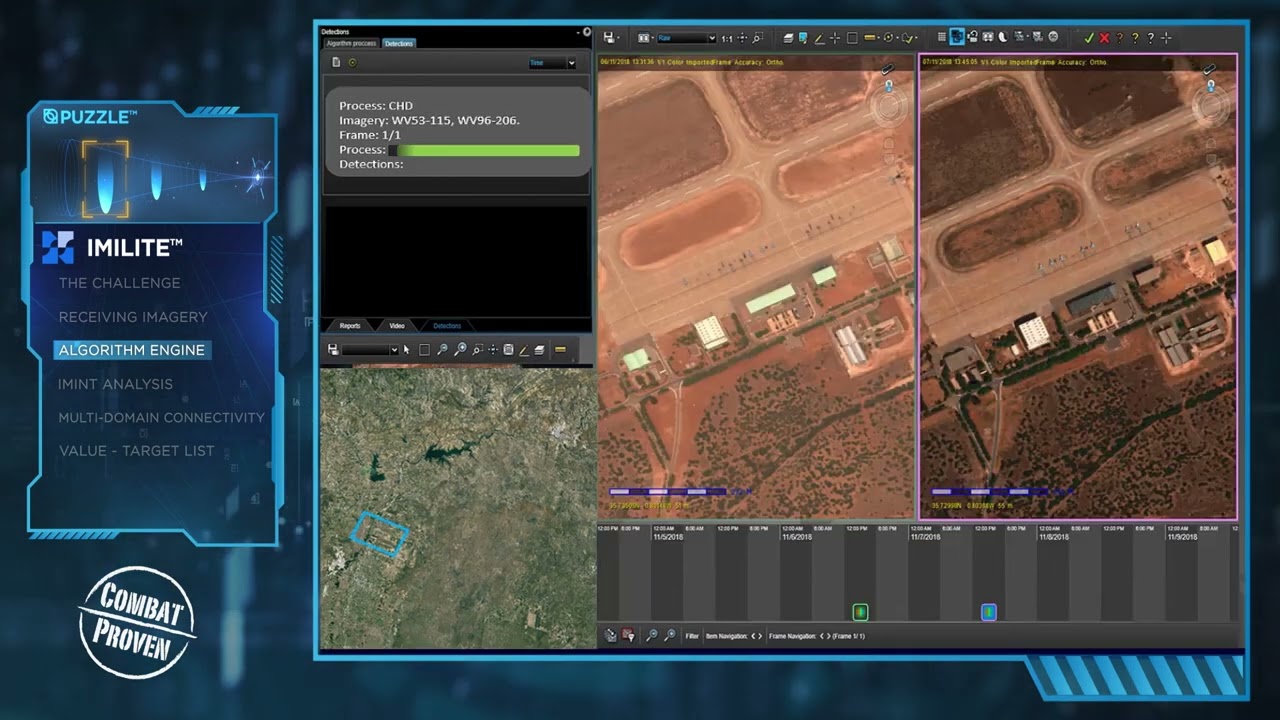
Task: Click the grid layout icon in the top toolbar
Action: (942, 37)
